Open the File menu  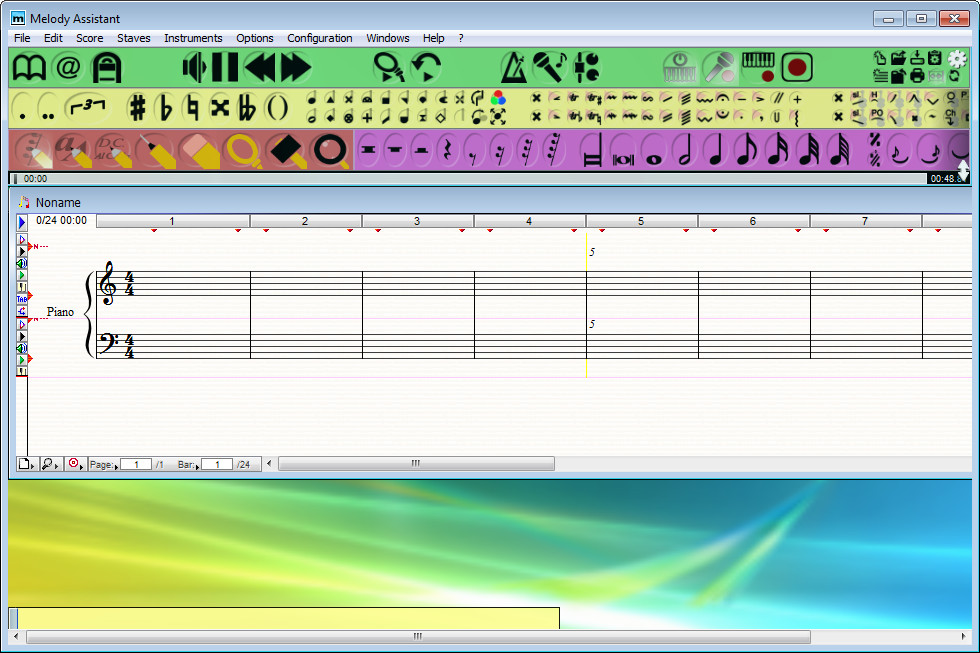22,38
